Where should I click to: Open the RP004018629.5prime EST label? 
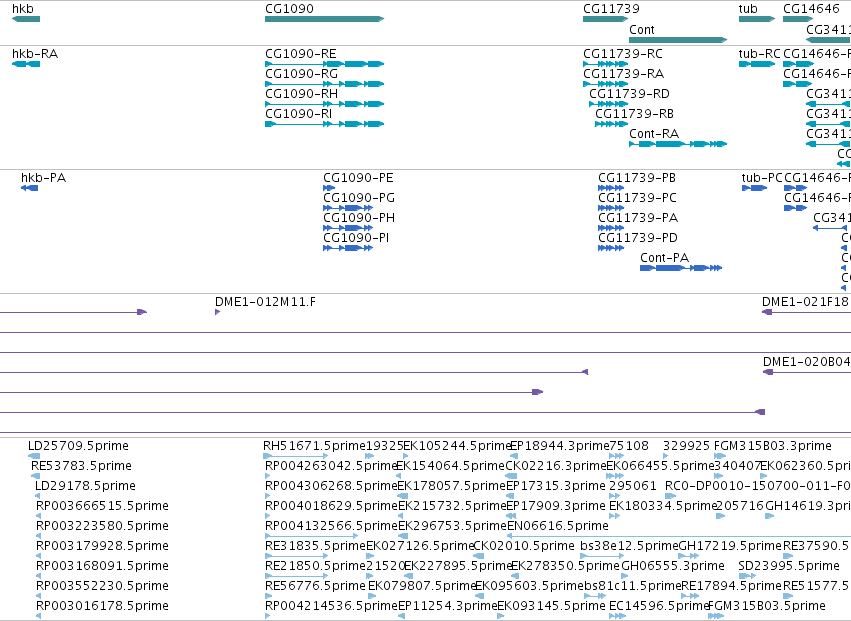coord(332,506)
